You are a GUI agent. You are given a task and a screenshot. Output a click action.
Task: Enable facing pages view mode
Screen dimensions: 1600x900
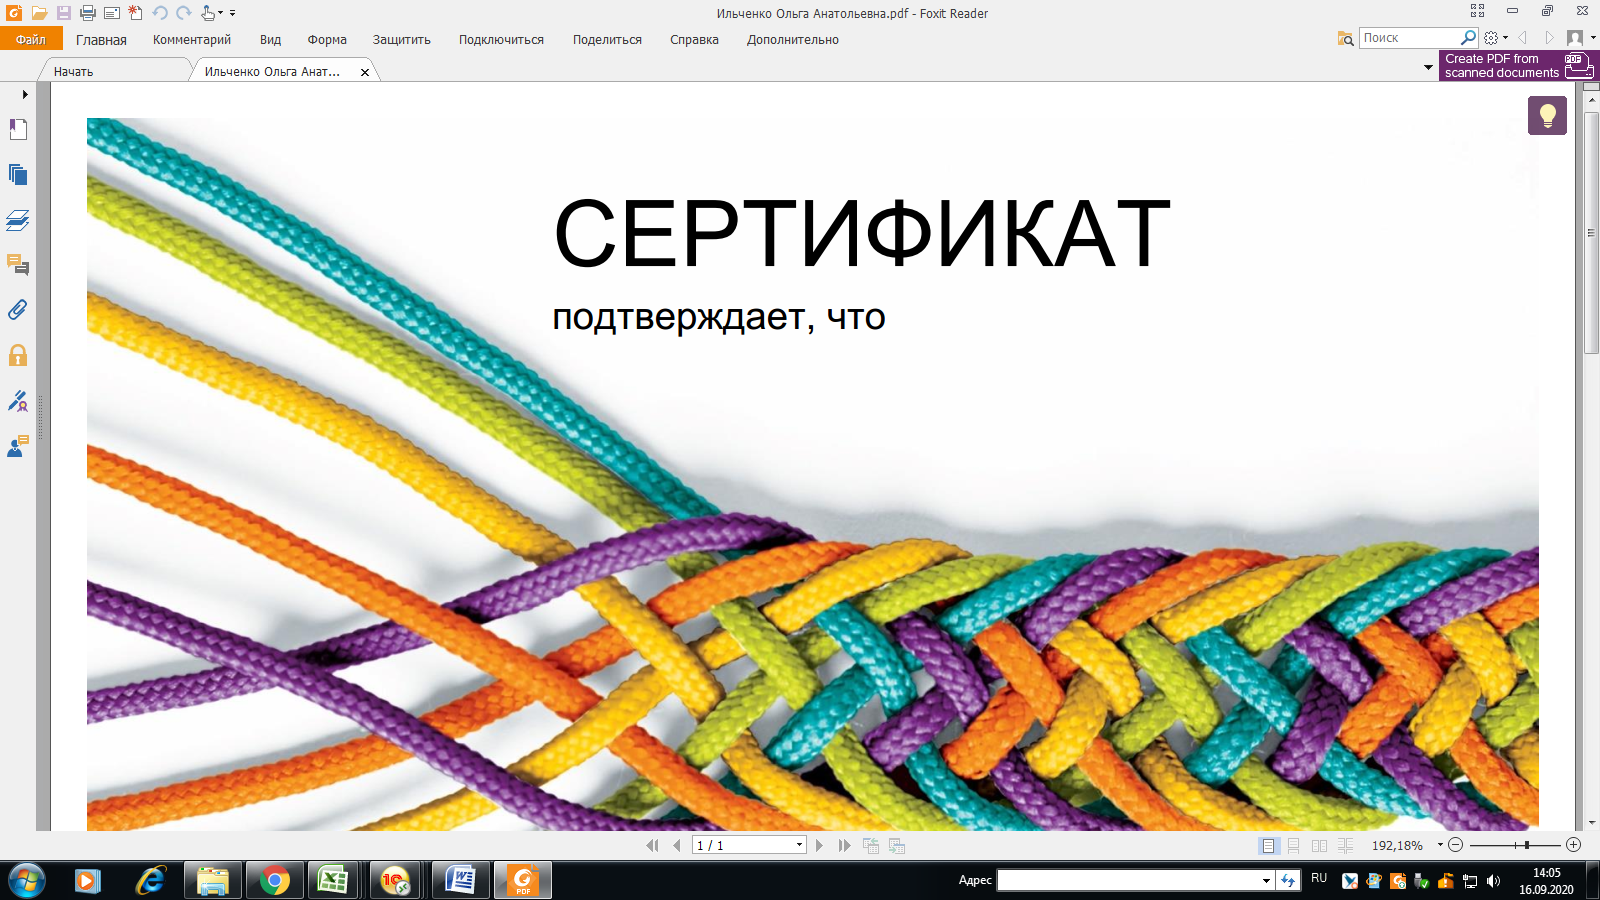pos(1320,845)
